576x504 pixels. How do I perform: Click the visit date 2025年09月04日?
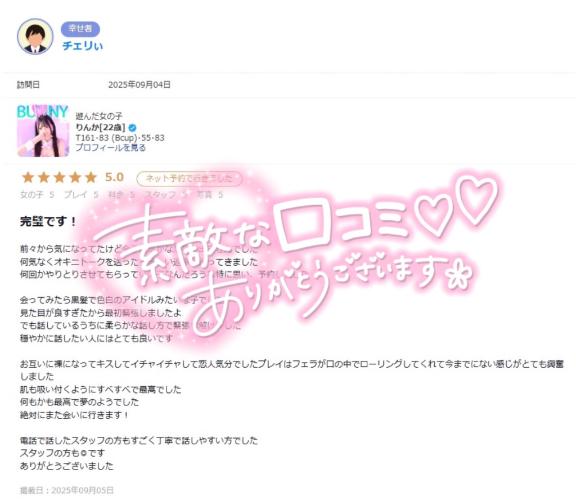click(139, 85)
